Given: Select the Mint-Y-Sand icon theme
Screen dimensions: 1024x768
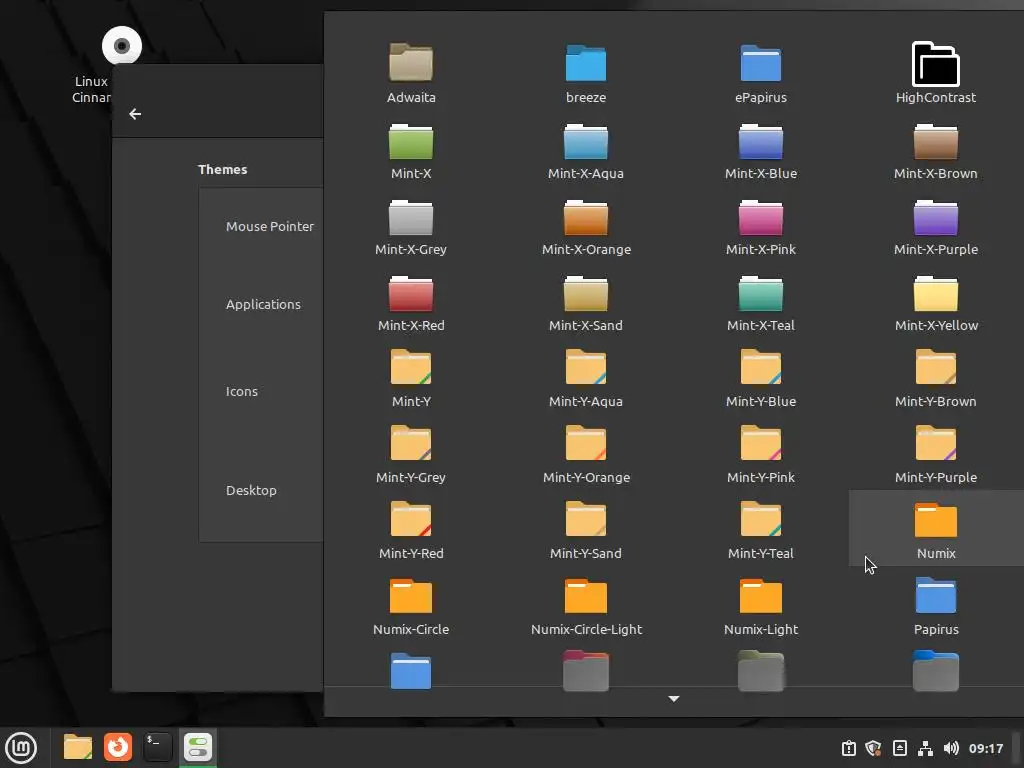Looking at the screenshot, I should 586,529.
